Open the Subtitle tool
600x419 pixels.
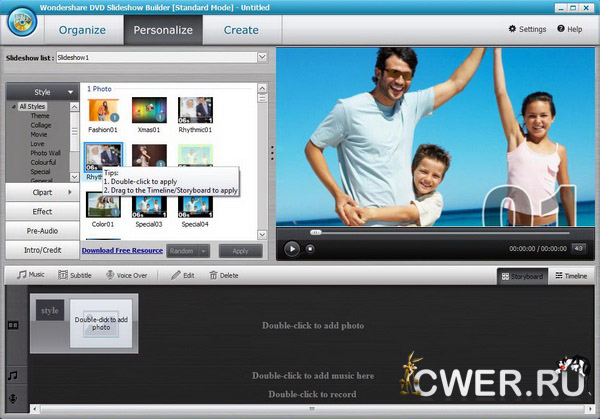pyautogui.click(x=75, y=274)
